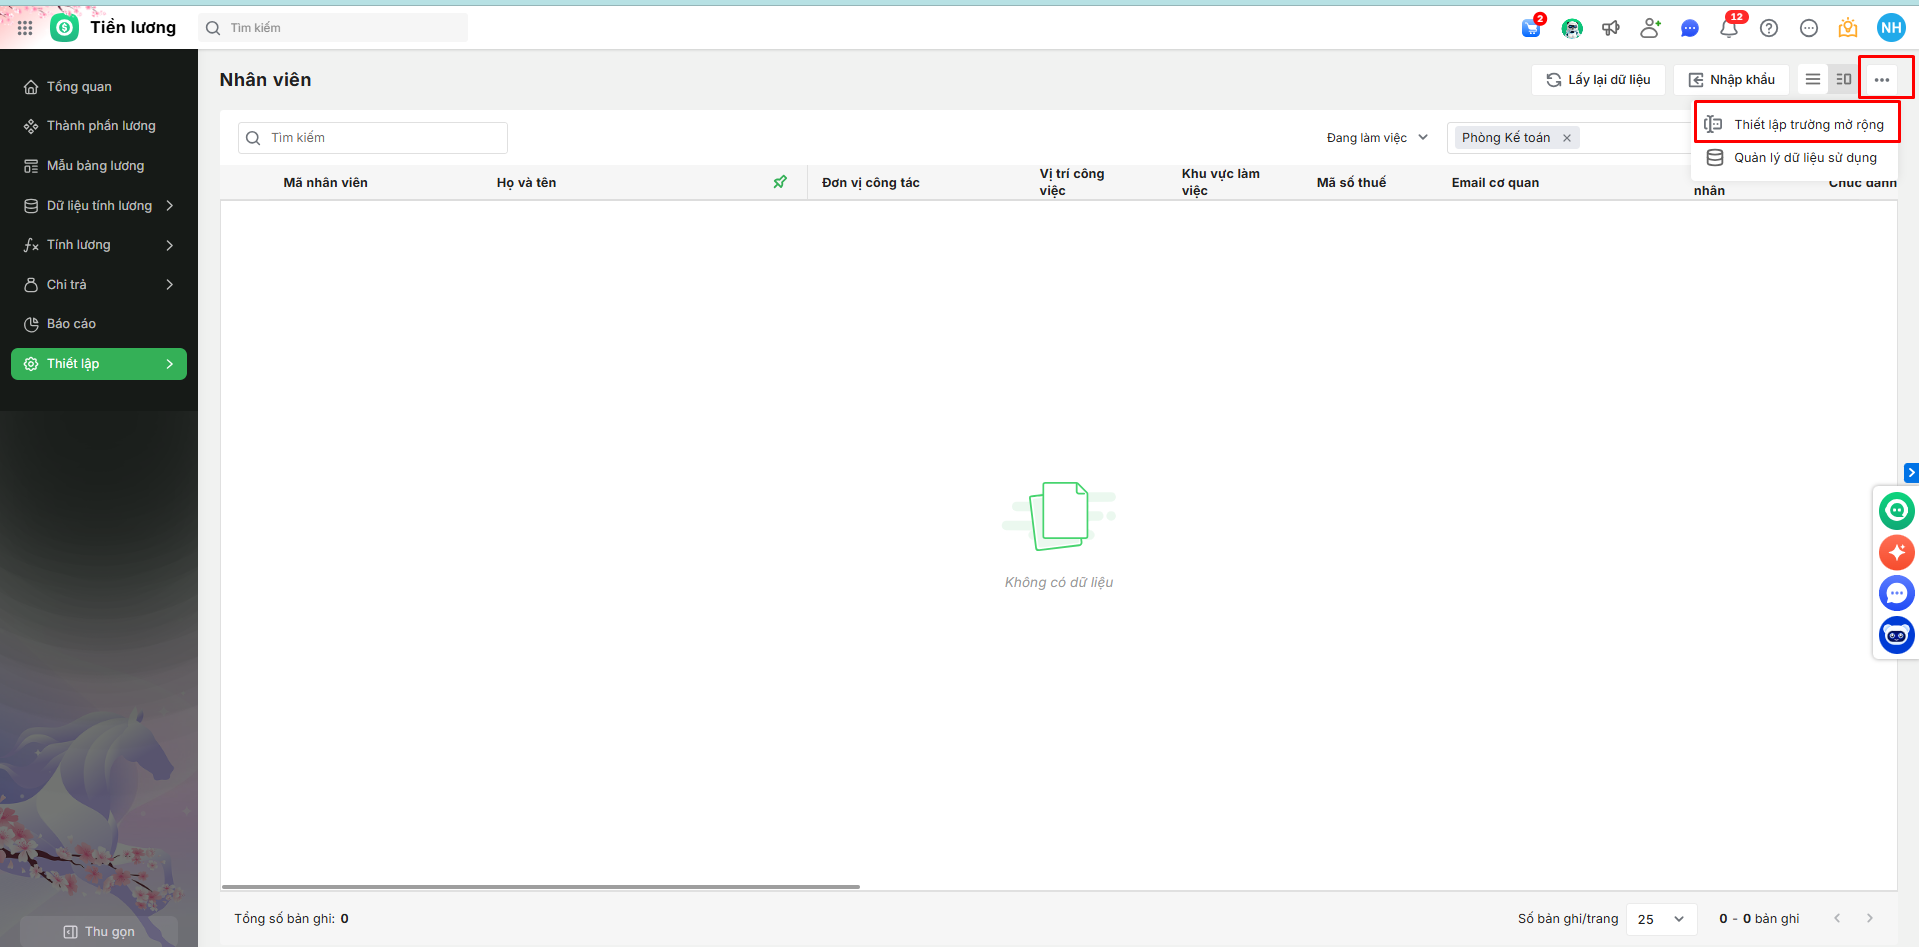
Task: Click the global Tìm kiếm search box
Action: 334,28
